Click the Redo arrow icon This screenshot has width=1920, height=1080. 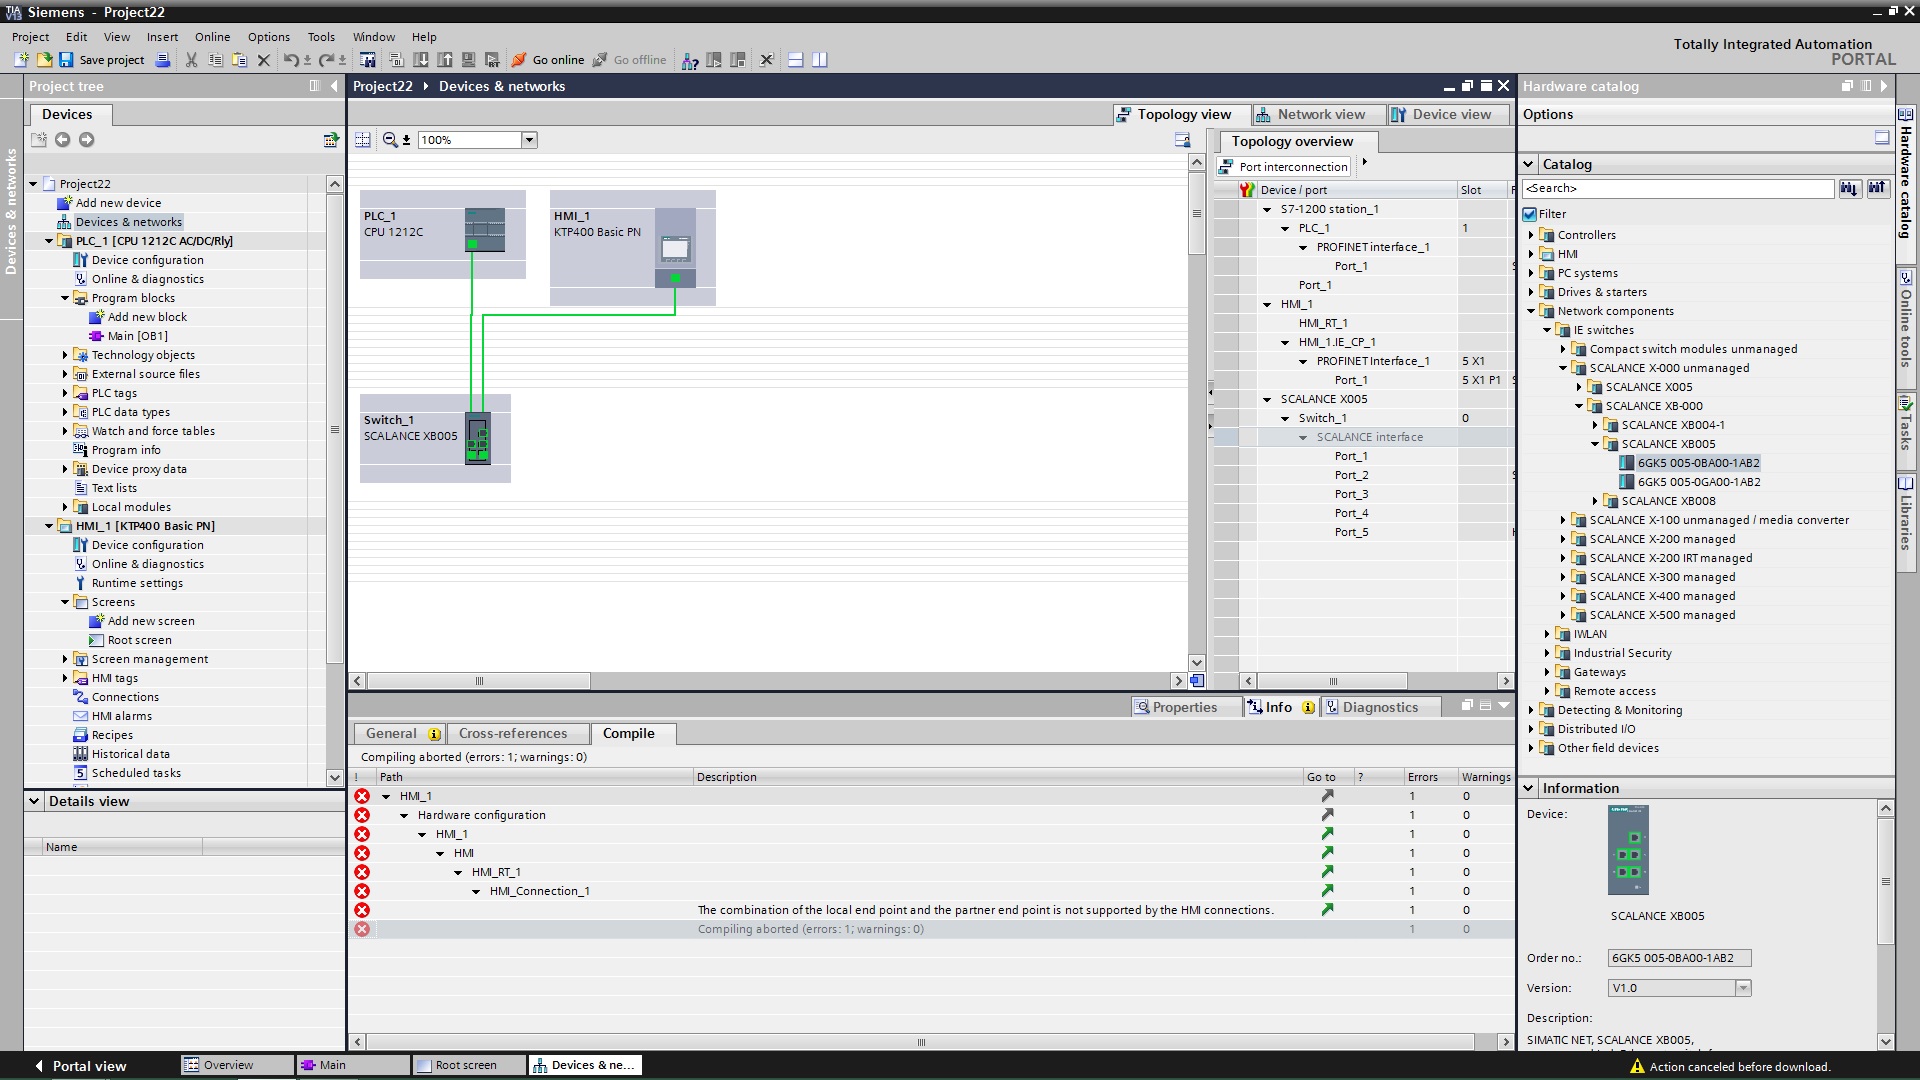(x=326, y=60)
